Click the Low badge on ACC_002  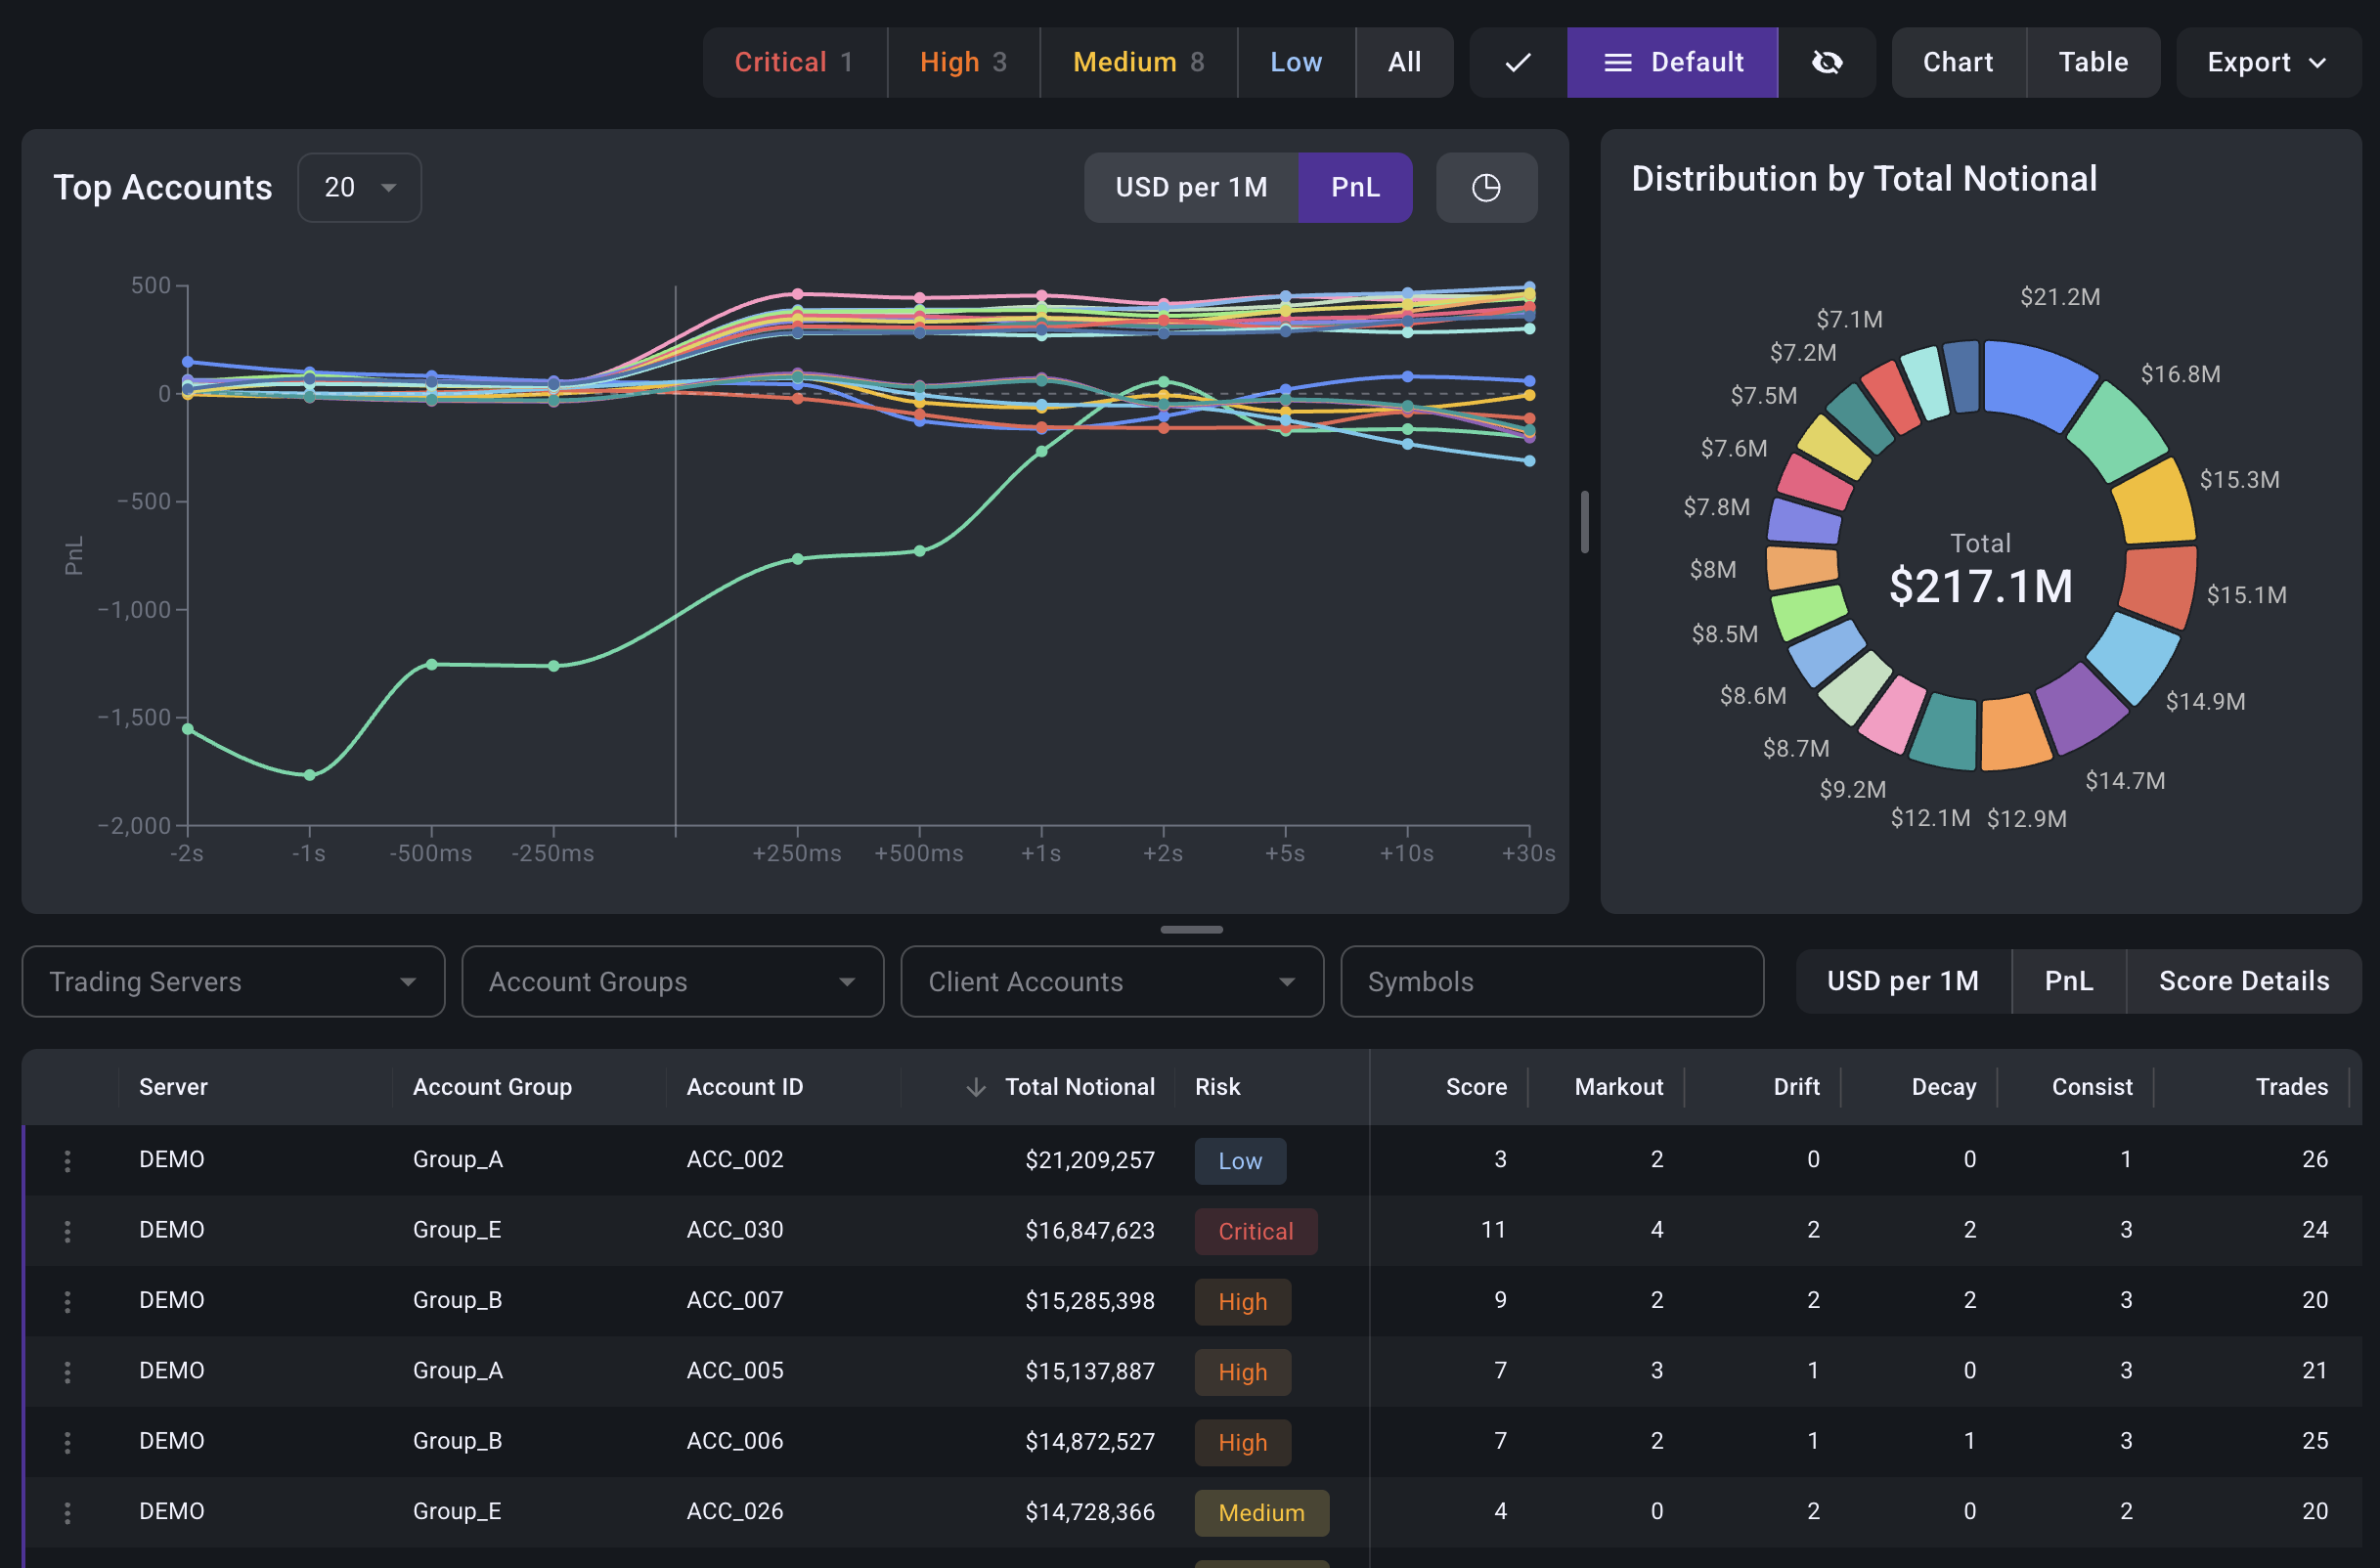point(1240,1161)
